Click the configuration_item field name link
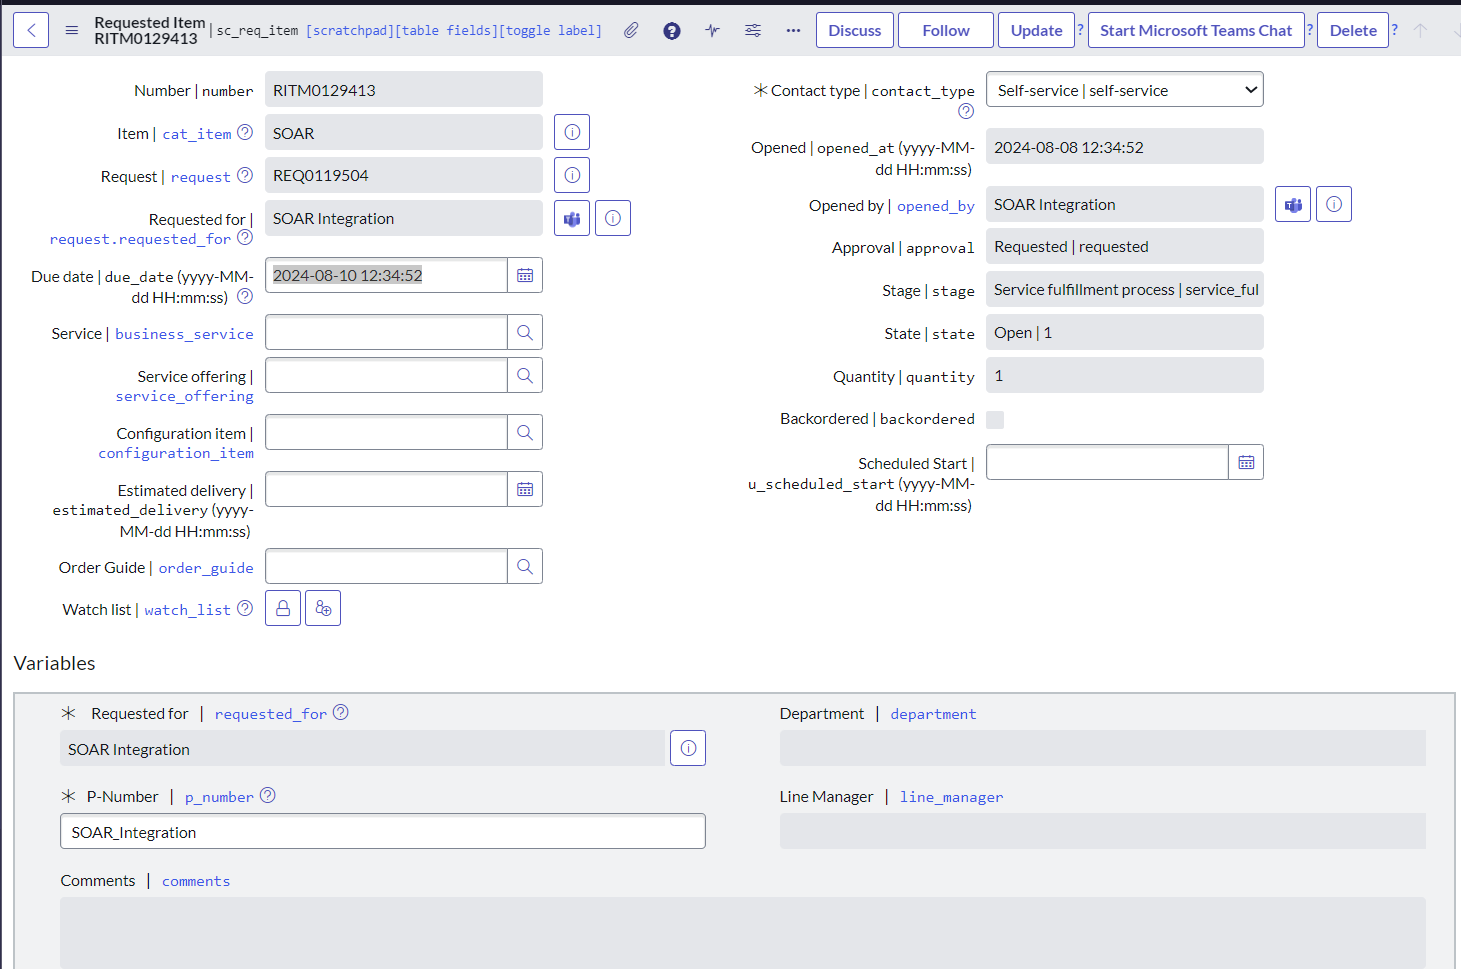 [x=176, y=453]
